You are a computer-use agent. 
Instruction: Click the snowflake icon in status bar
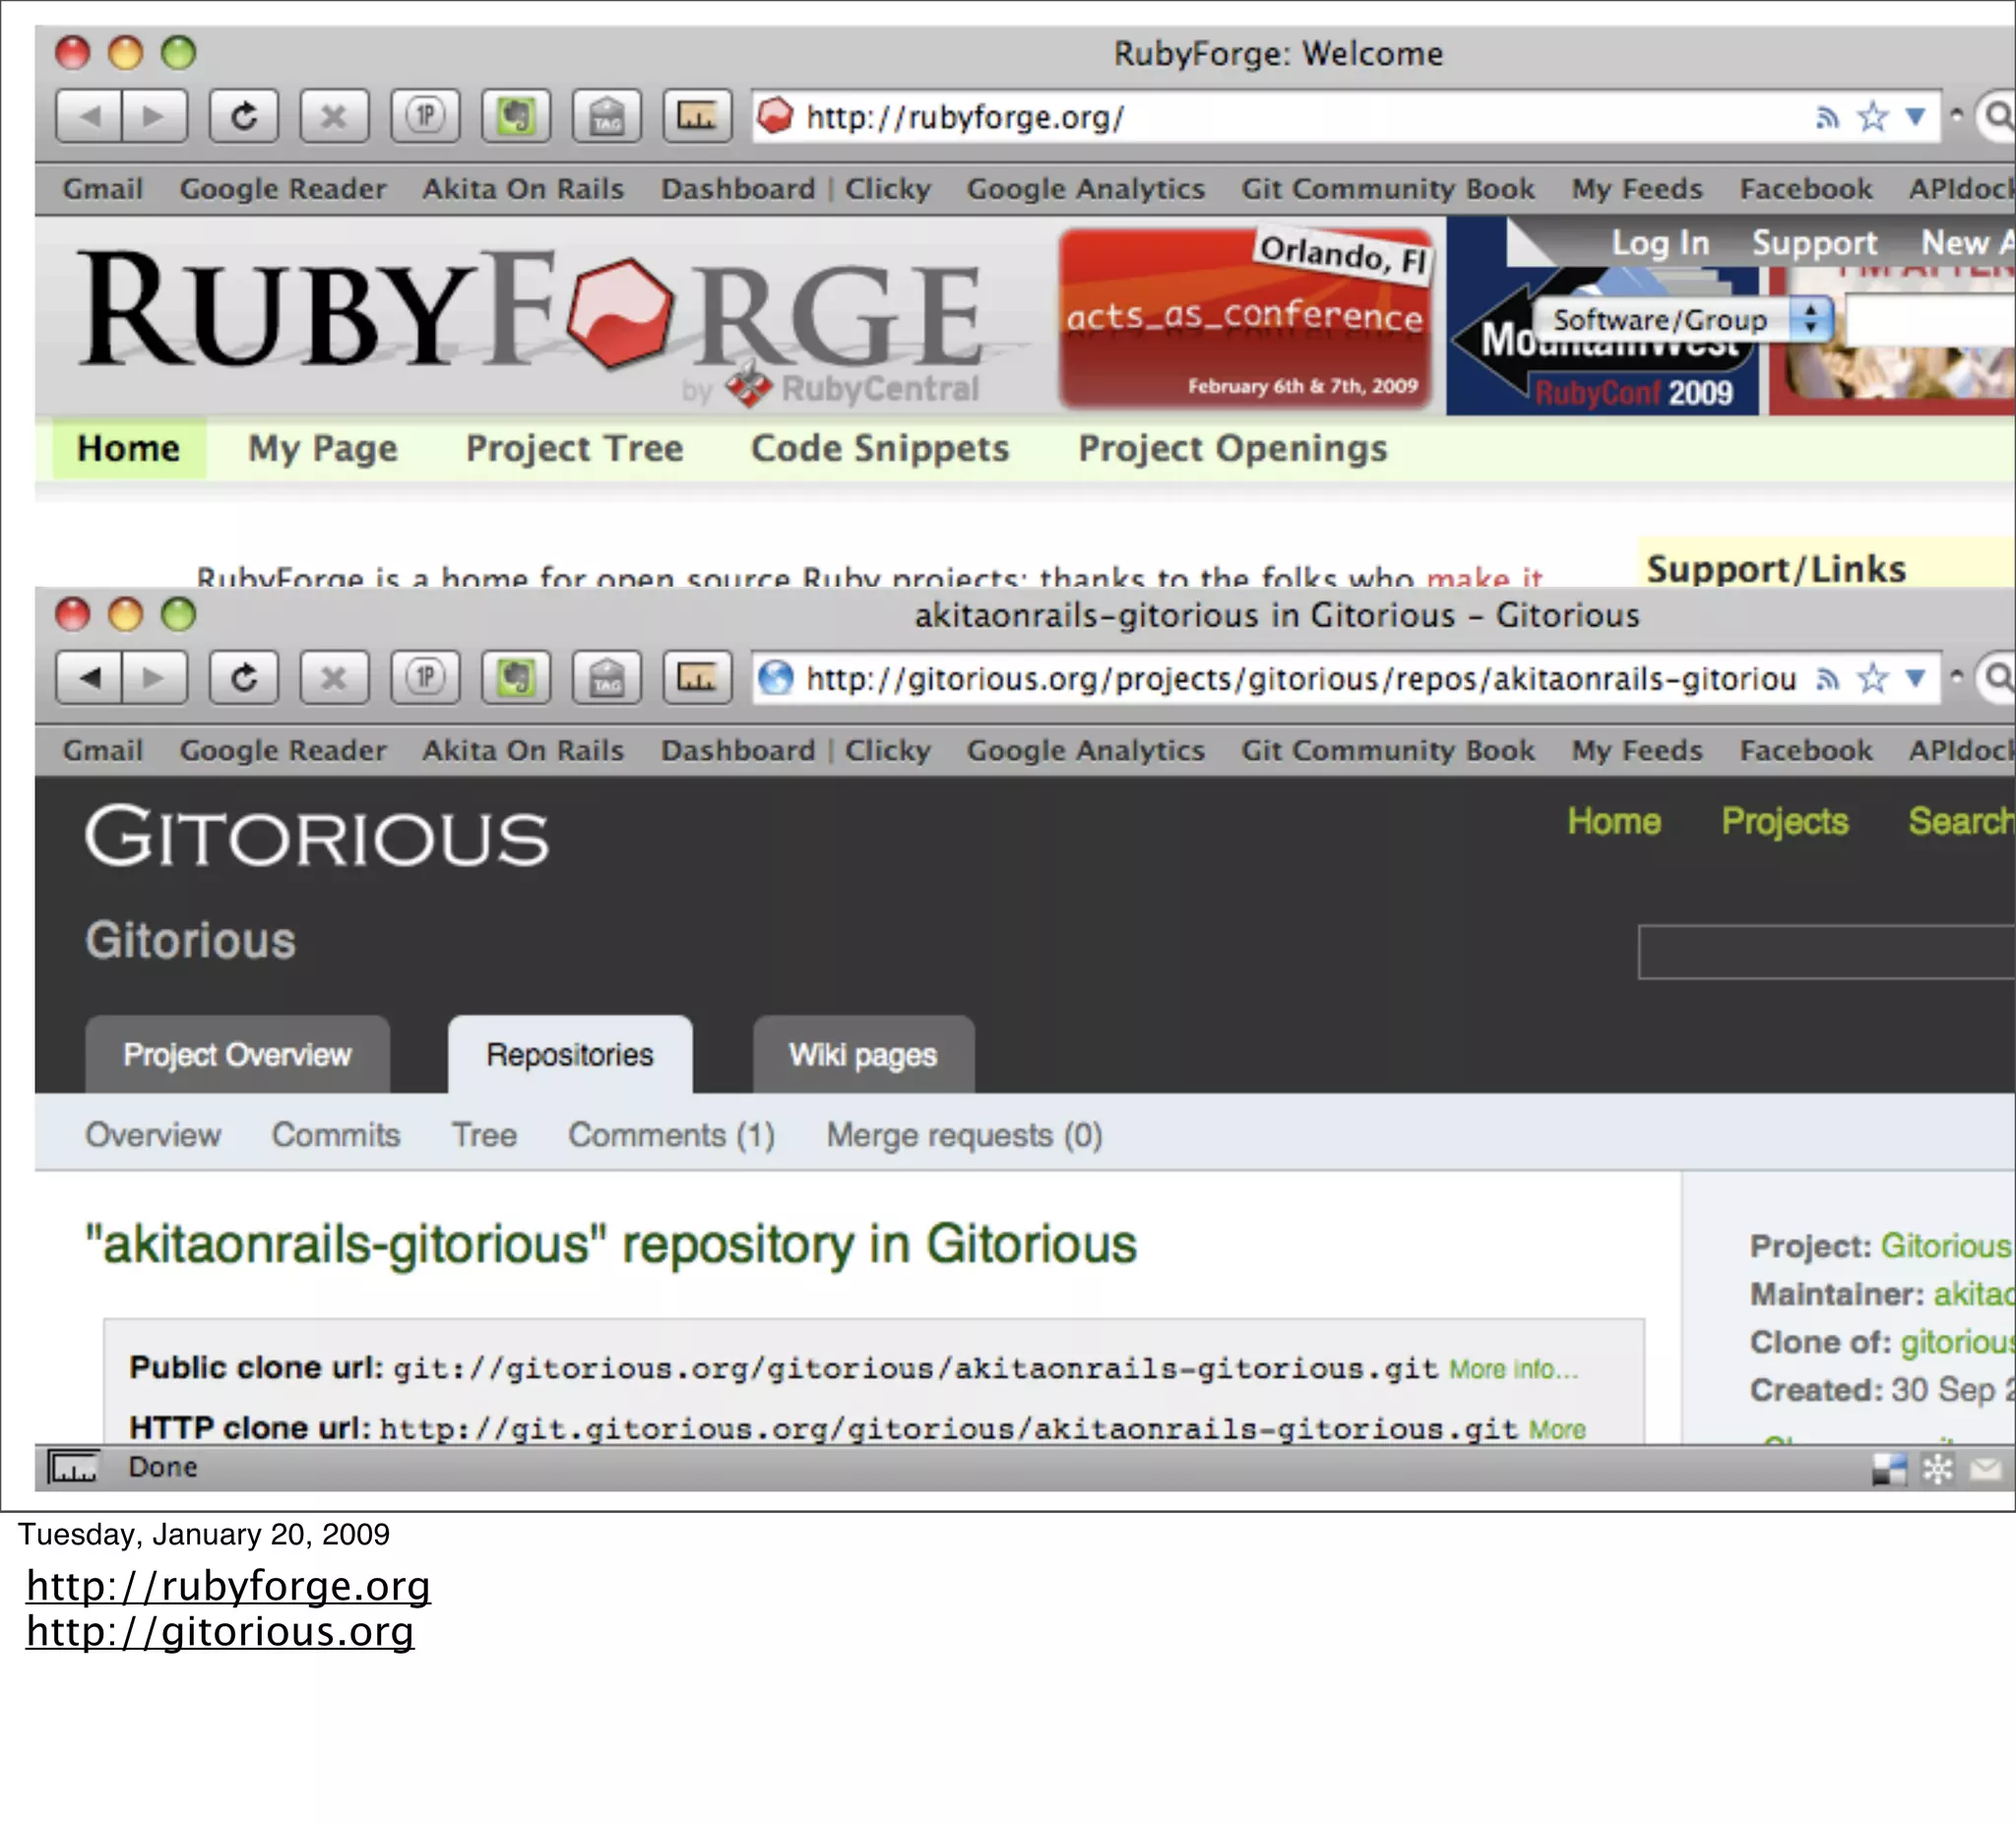(x=1938, y=1468)
